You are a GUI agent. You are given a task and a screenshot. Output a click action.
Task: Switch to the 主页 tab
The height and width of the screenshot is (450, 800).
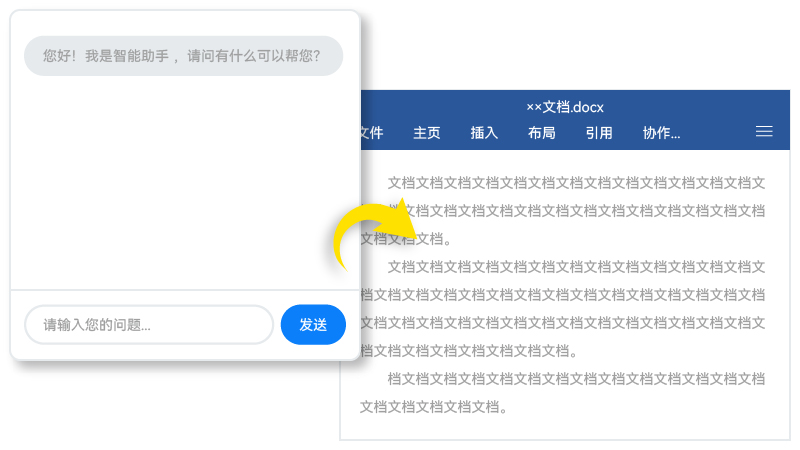[427, 133]
